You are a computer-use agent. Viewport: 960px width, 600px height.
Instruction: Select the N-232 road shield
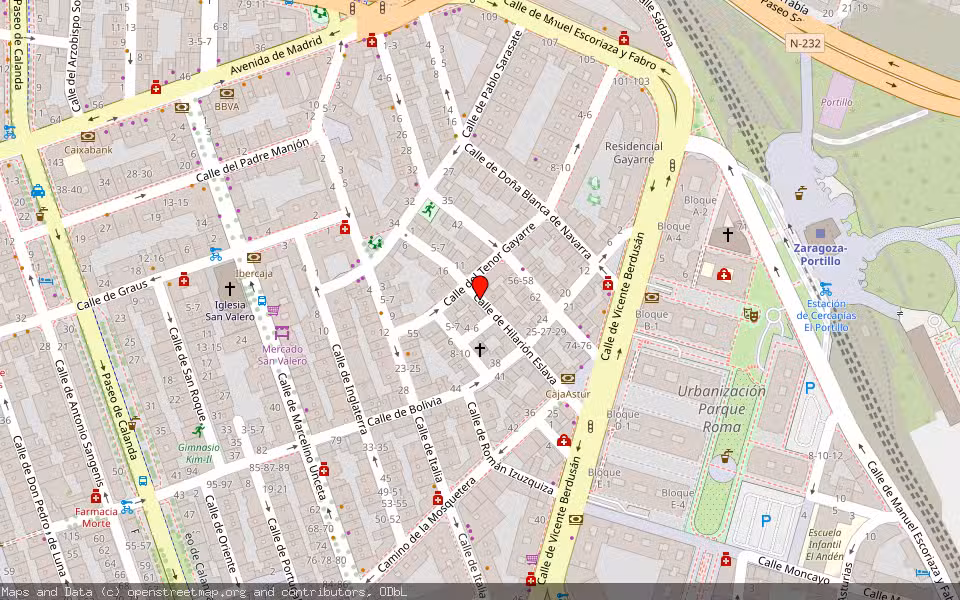[x=805, y=43]
